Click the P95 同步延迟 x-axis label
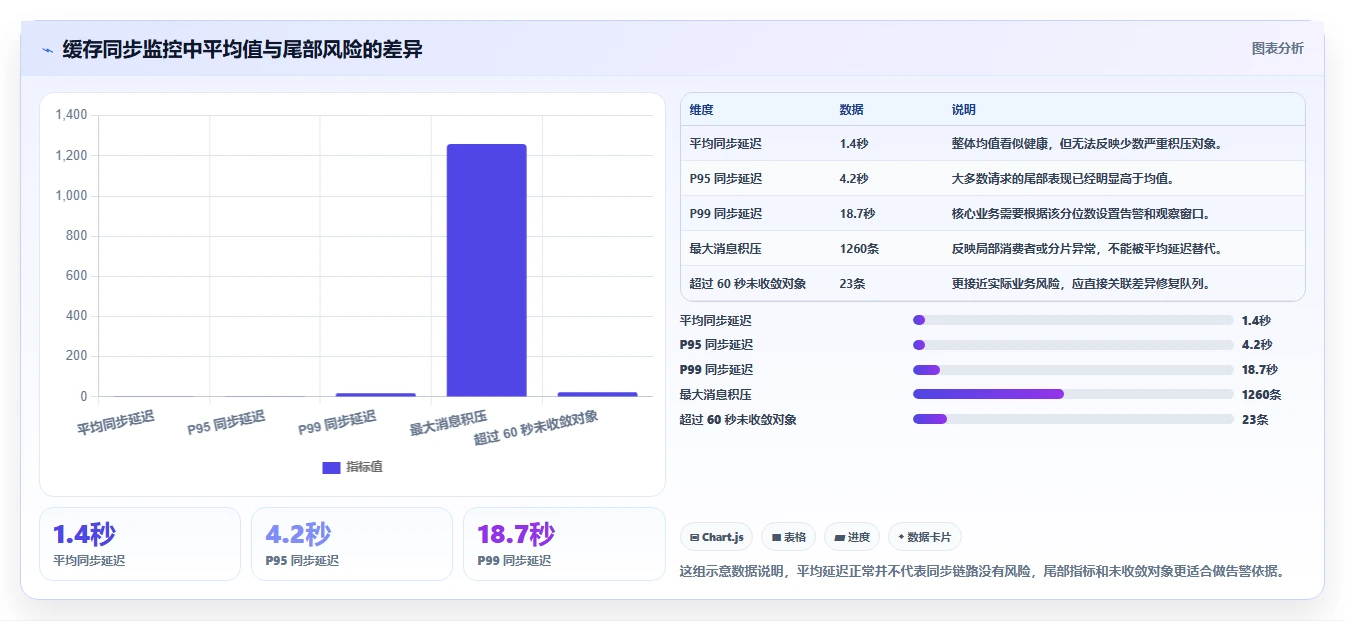The image size is (1345, 621). 227,423
